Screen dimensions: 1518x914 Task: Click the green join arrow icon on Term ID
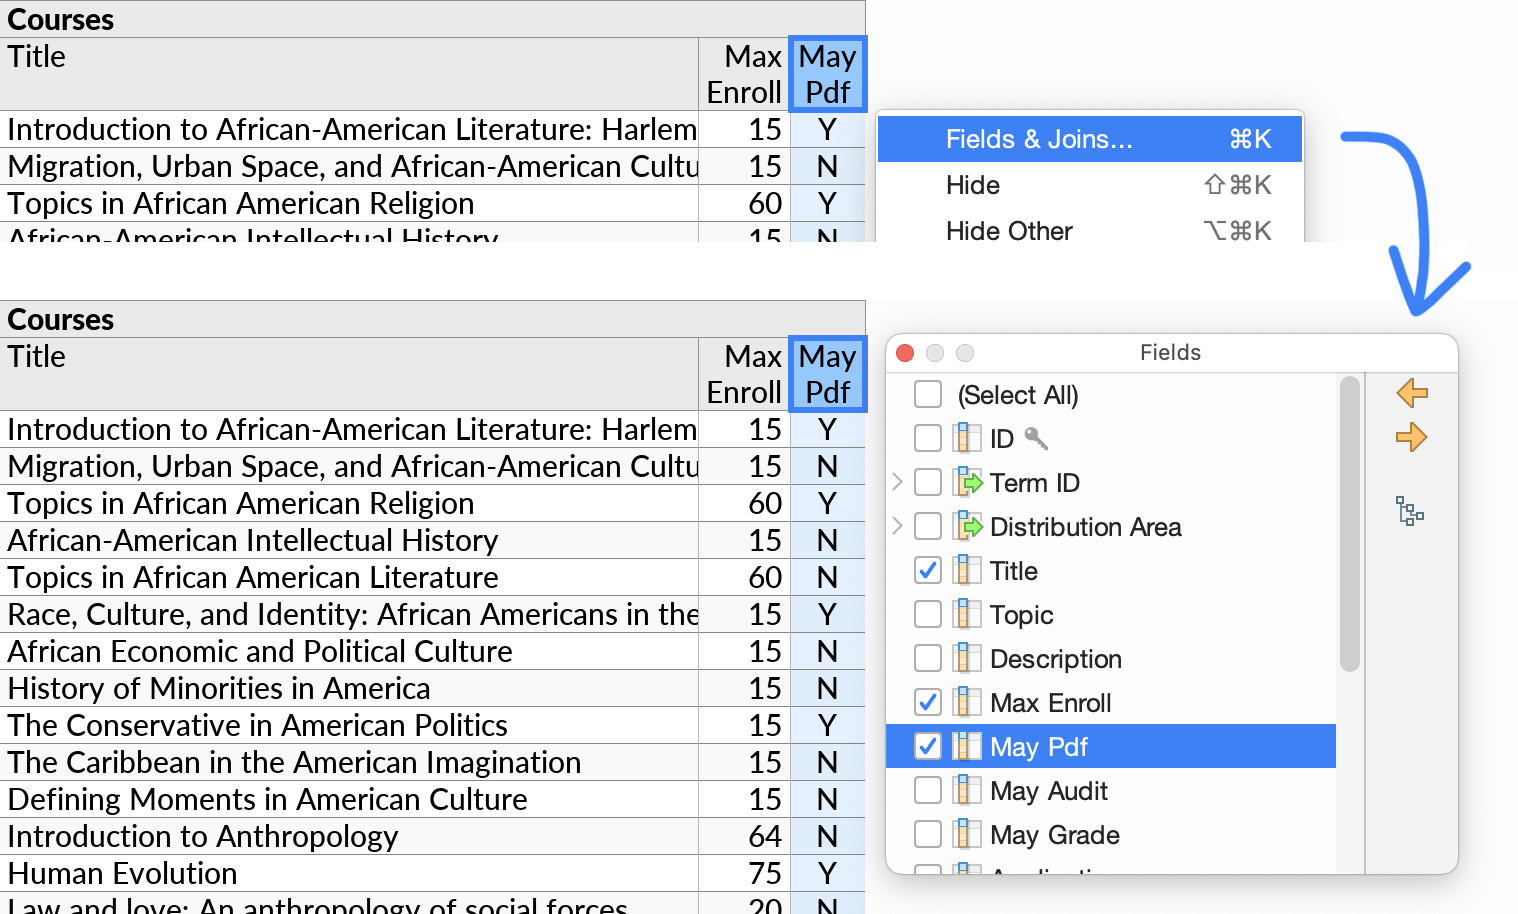point(966,482)
